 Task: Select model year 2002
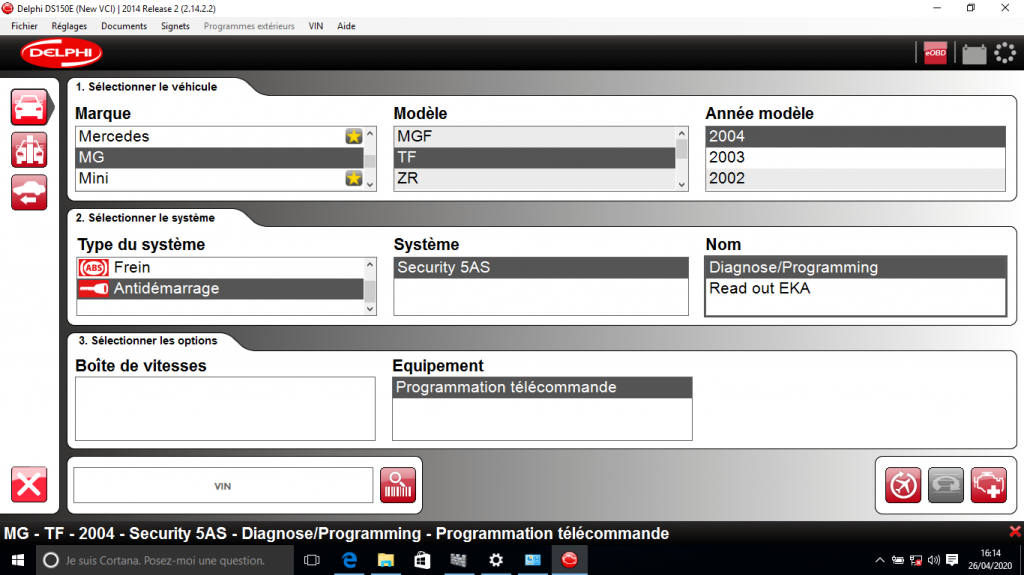pyautogui.click(x=856, y=178)
